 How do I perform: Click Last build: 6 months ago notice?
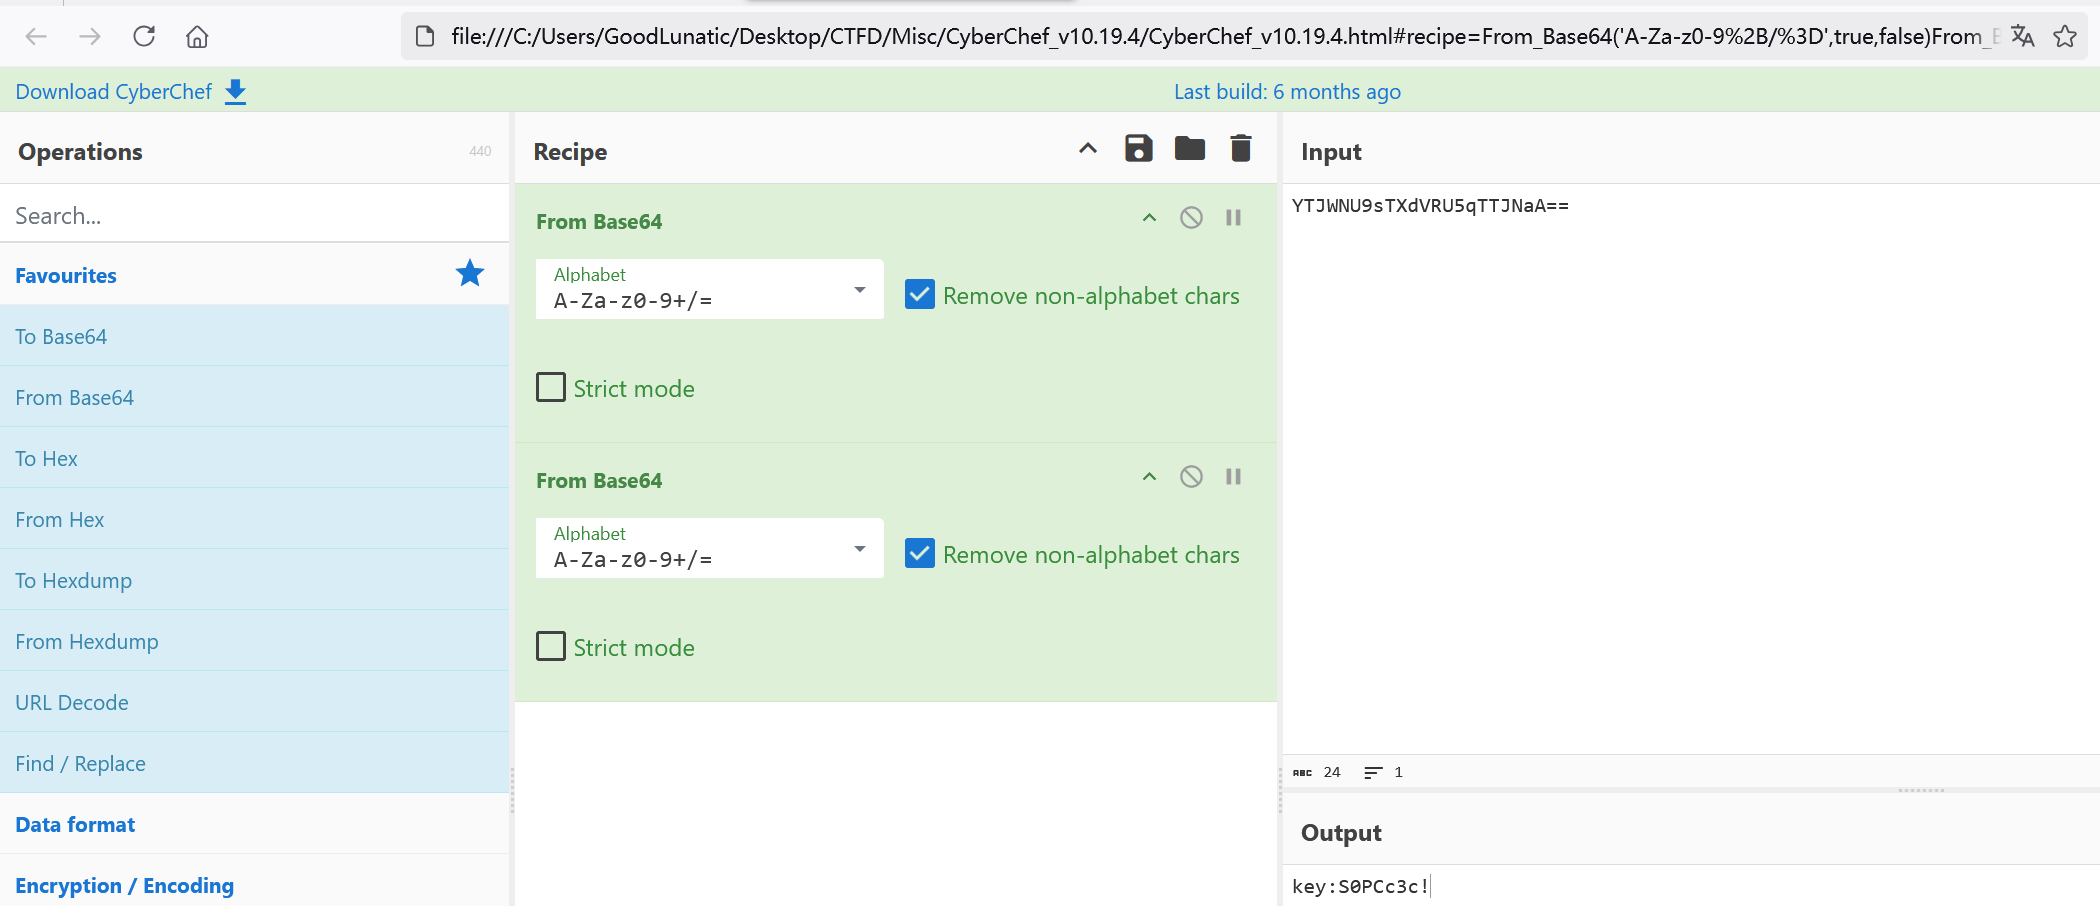coord(1287,92)
